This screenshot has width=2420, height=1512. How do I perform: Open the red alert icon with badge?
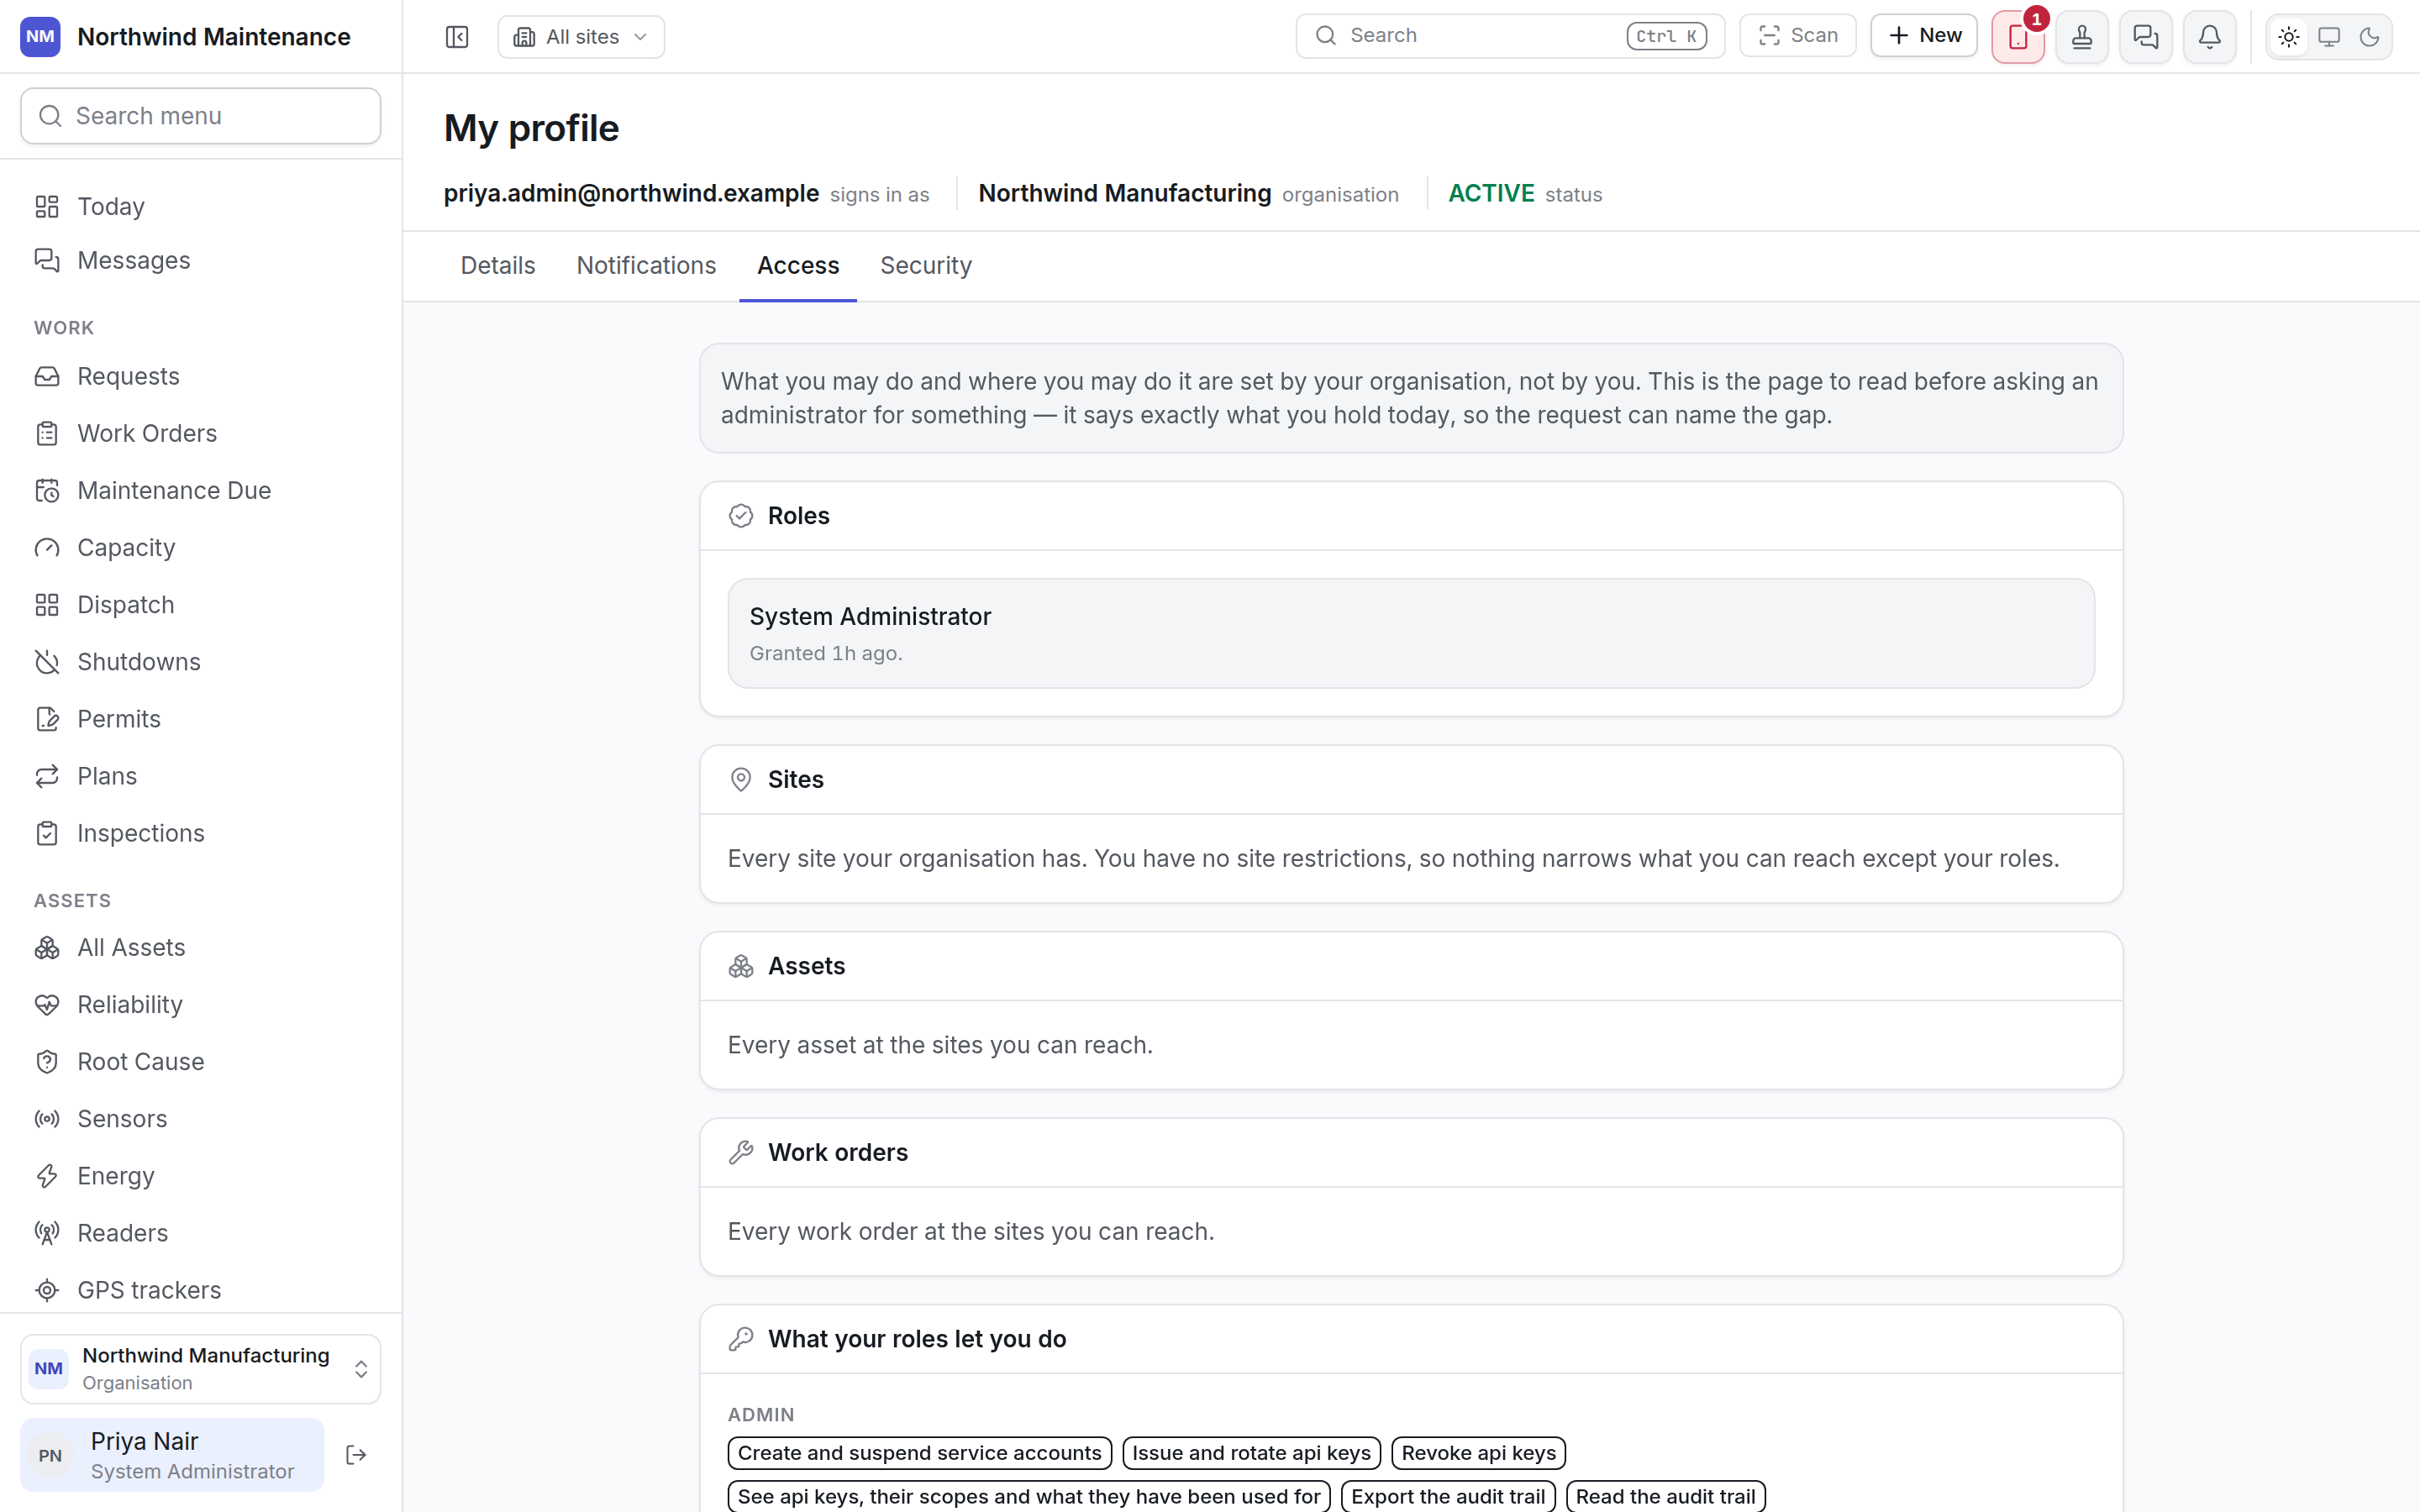click(x=2018, y=37)
